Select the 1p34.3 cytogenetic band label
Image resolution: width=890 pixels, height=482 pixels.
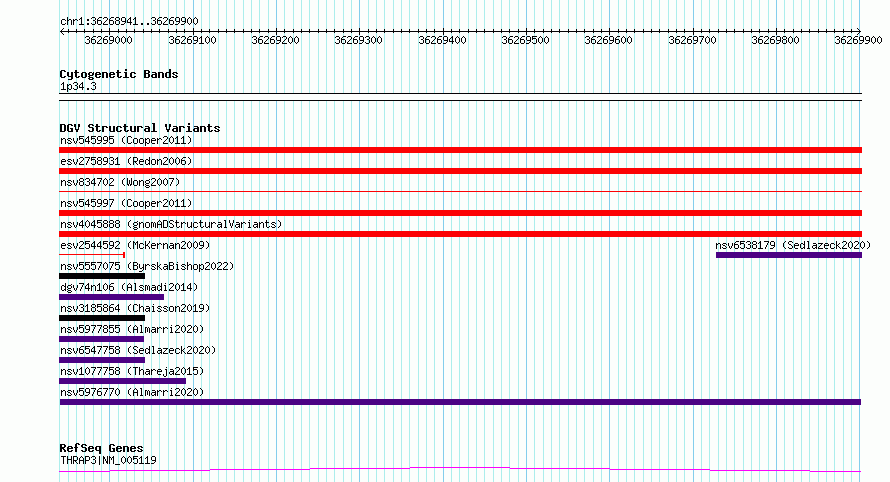click(x=78, y=87)
